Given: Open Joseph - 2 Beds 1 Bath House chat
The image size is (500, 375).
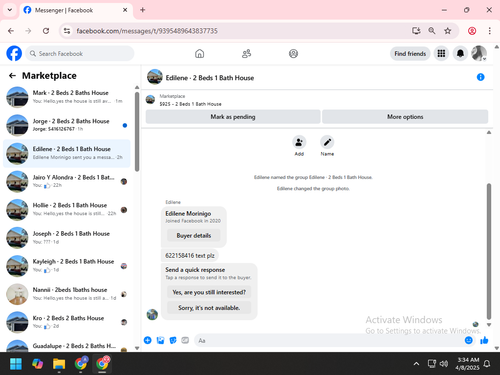Looking at the screenshot, I should pyautogui.click(x=67, y=238).
